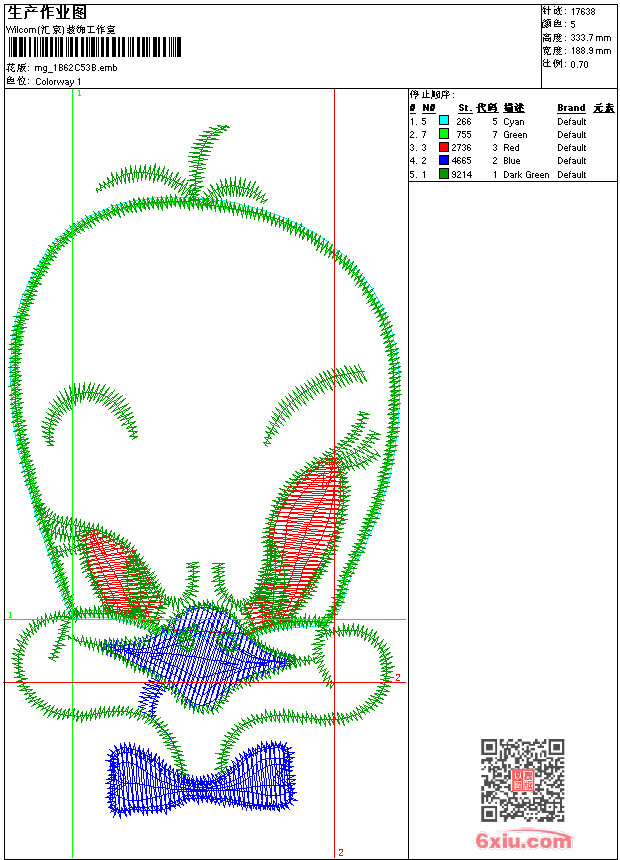Click the '停止顺序:' heading
Viewport: 620px width, 860px height.
click(x=432, y=95)
